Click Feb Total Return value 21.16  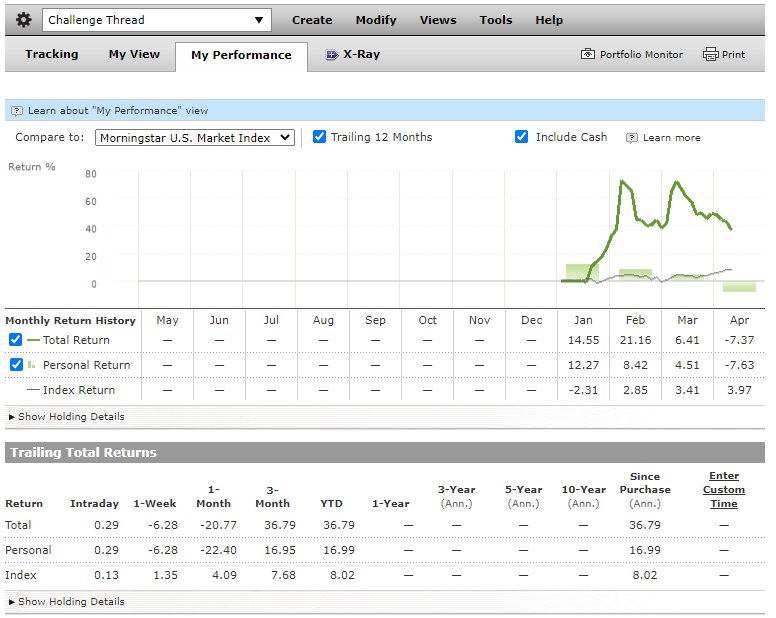click(x=635, y=340)
